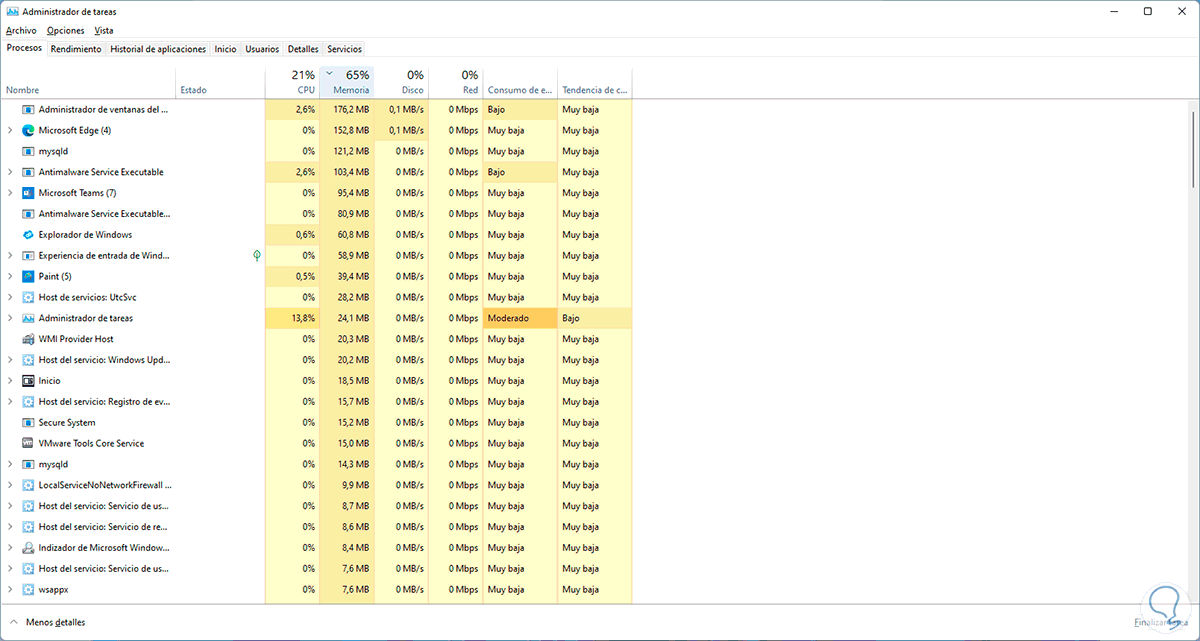
Task: Click the green leaf status icon
Action: (x=257, y=256)
